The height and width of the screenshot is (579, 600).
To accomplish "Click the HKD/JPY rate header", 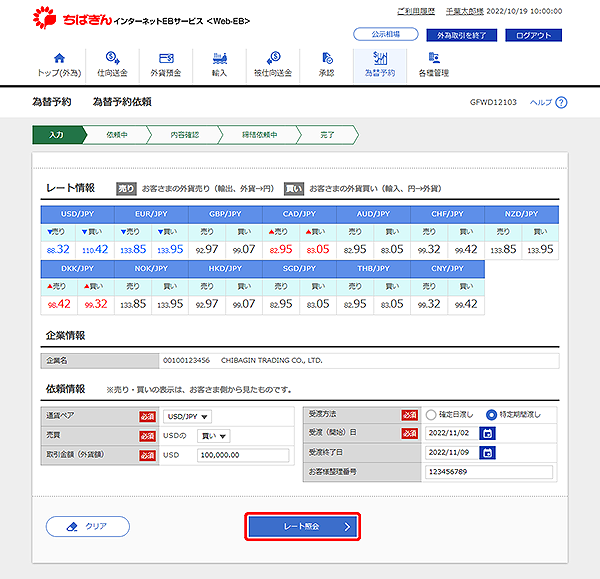I will pyautogui.click(x=225, y=269).
